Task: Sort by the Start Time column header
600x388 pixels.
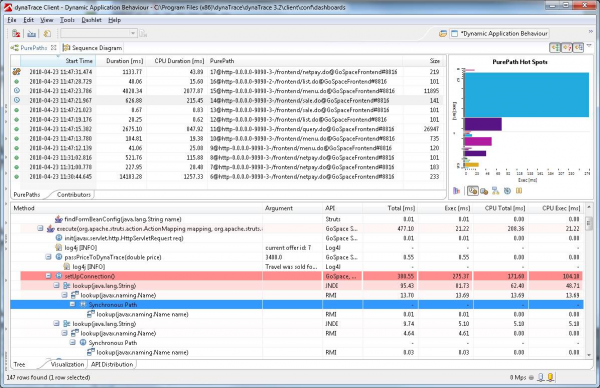Action: [58, 61]
